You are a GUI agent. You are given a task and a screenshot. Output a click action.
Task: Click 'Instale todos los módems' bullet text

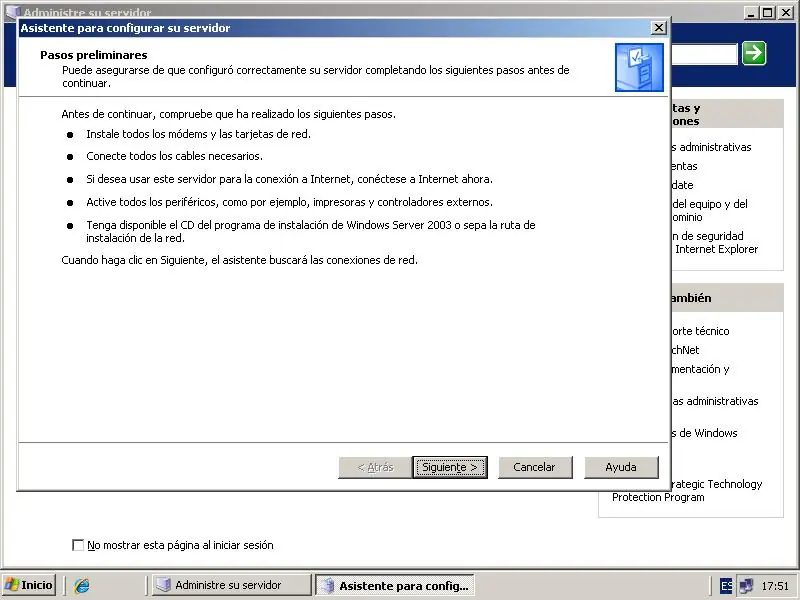point(198,134)
